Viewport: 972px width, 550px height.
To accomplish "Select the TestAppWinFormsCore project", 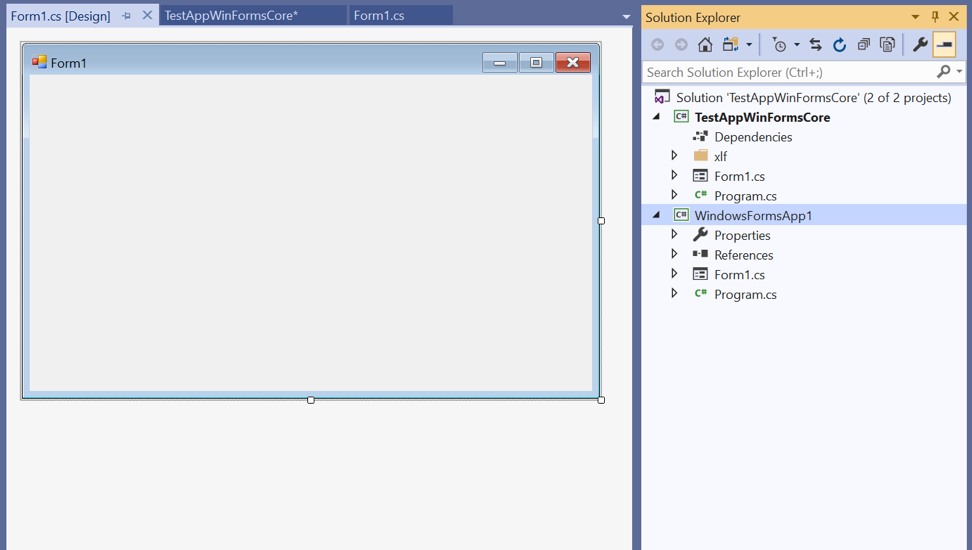I will tap(762, 117).
